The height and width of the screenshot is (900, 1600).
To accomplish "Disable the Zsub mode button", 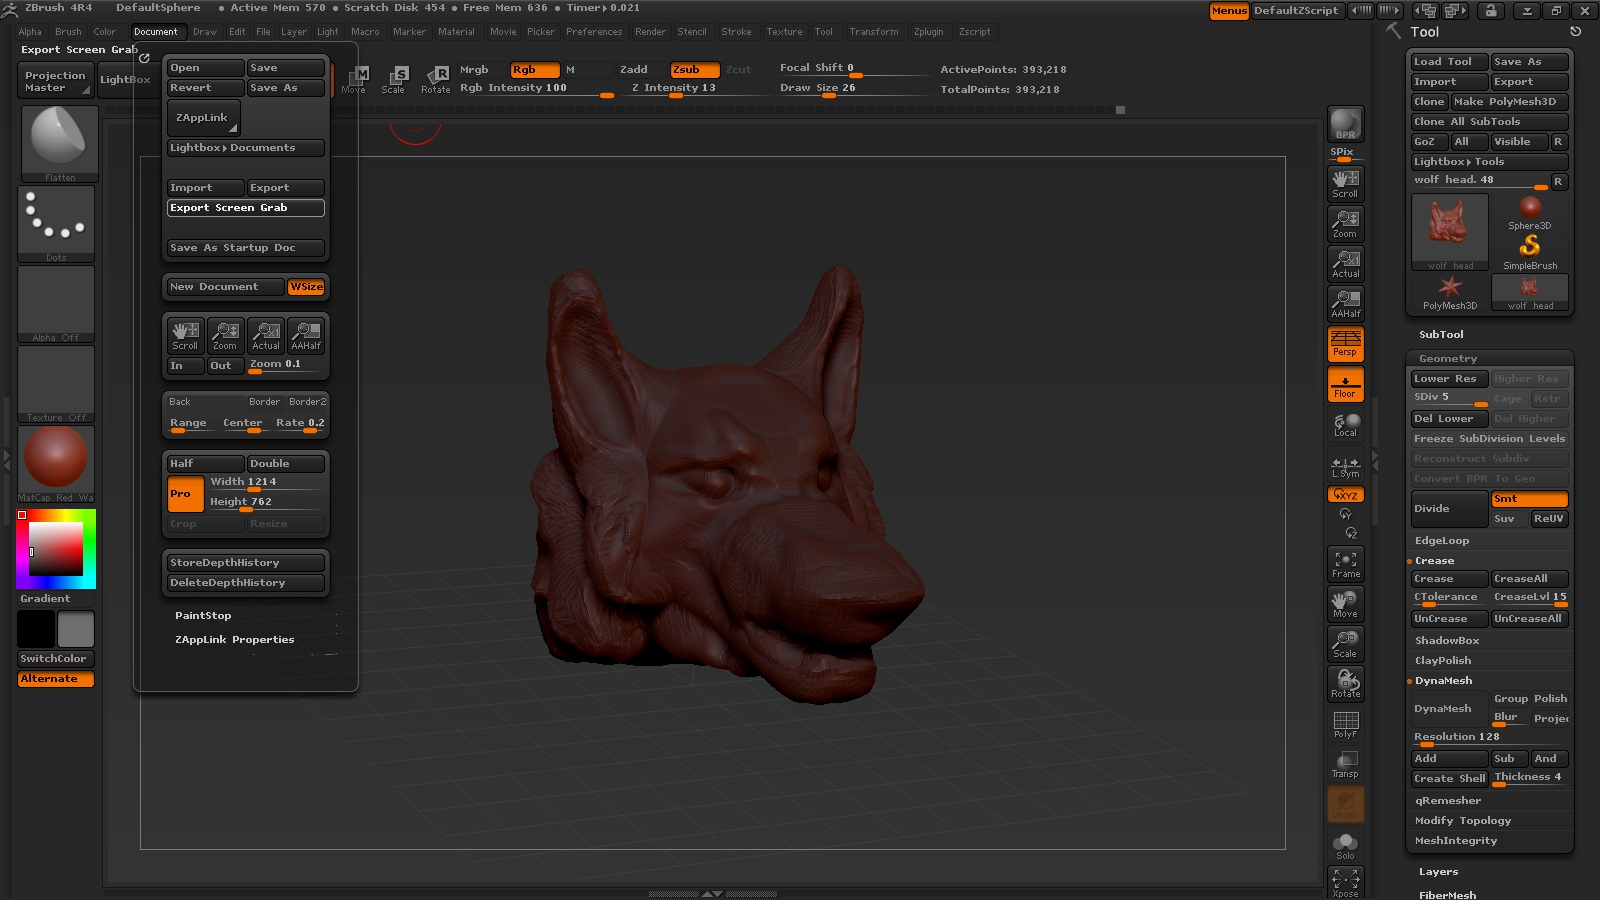I will point(694,70).
